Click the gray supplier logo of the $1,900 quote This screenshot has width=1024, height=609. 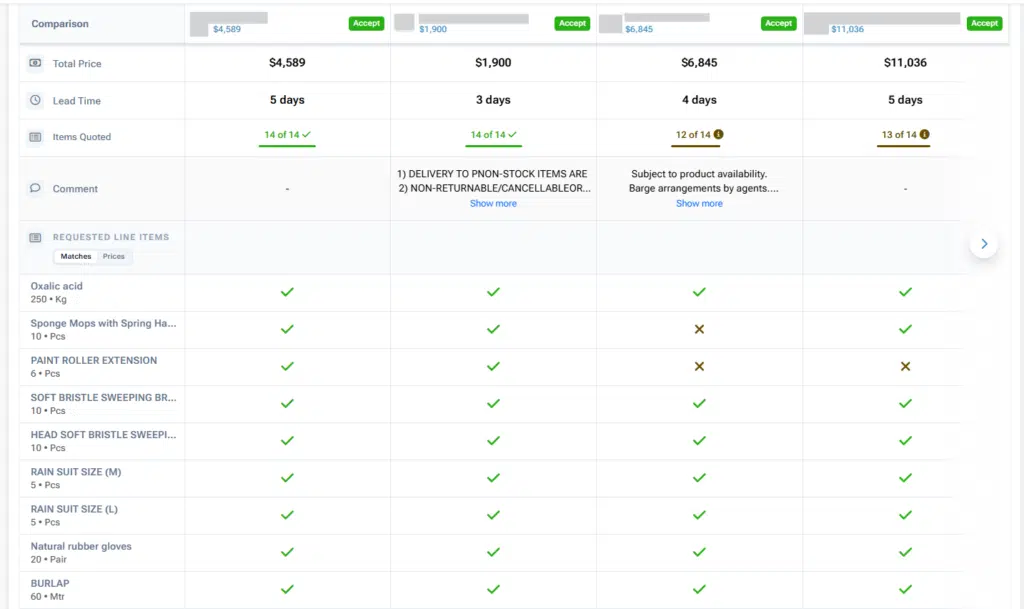click(x=404, y=22)
